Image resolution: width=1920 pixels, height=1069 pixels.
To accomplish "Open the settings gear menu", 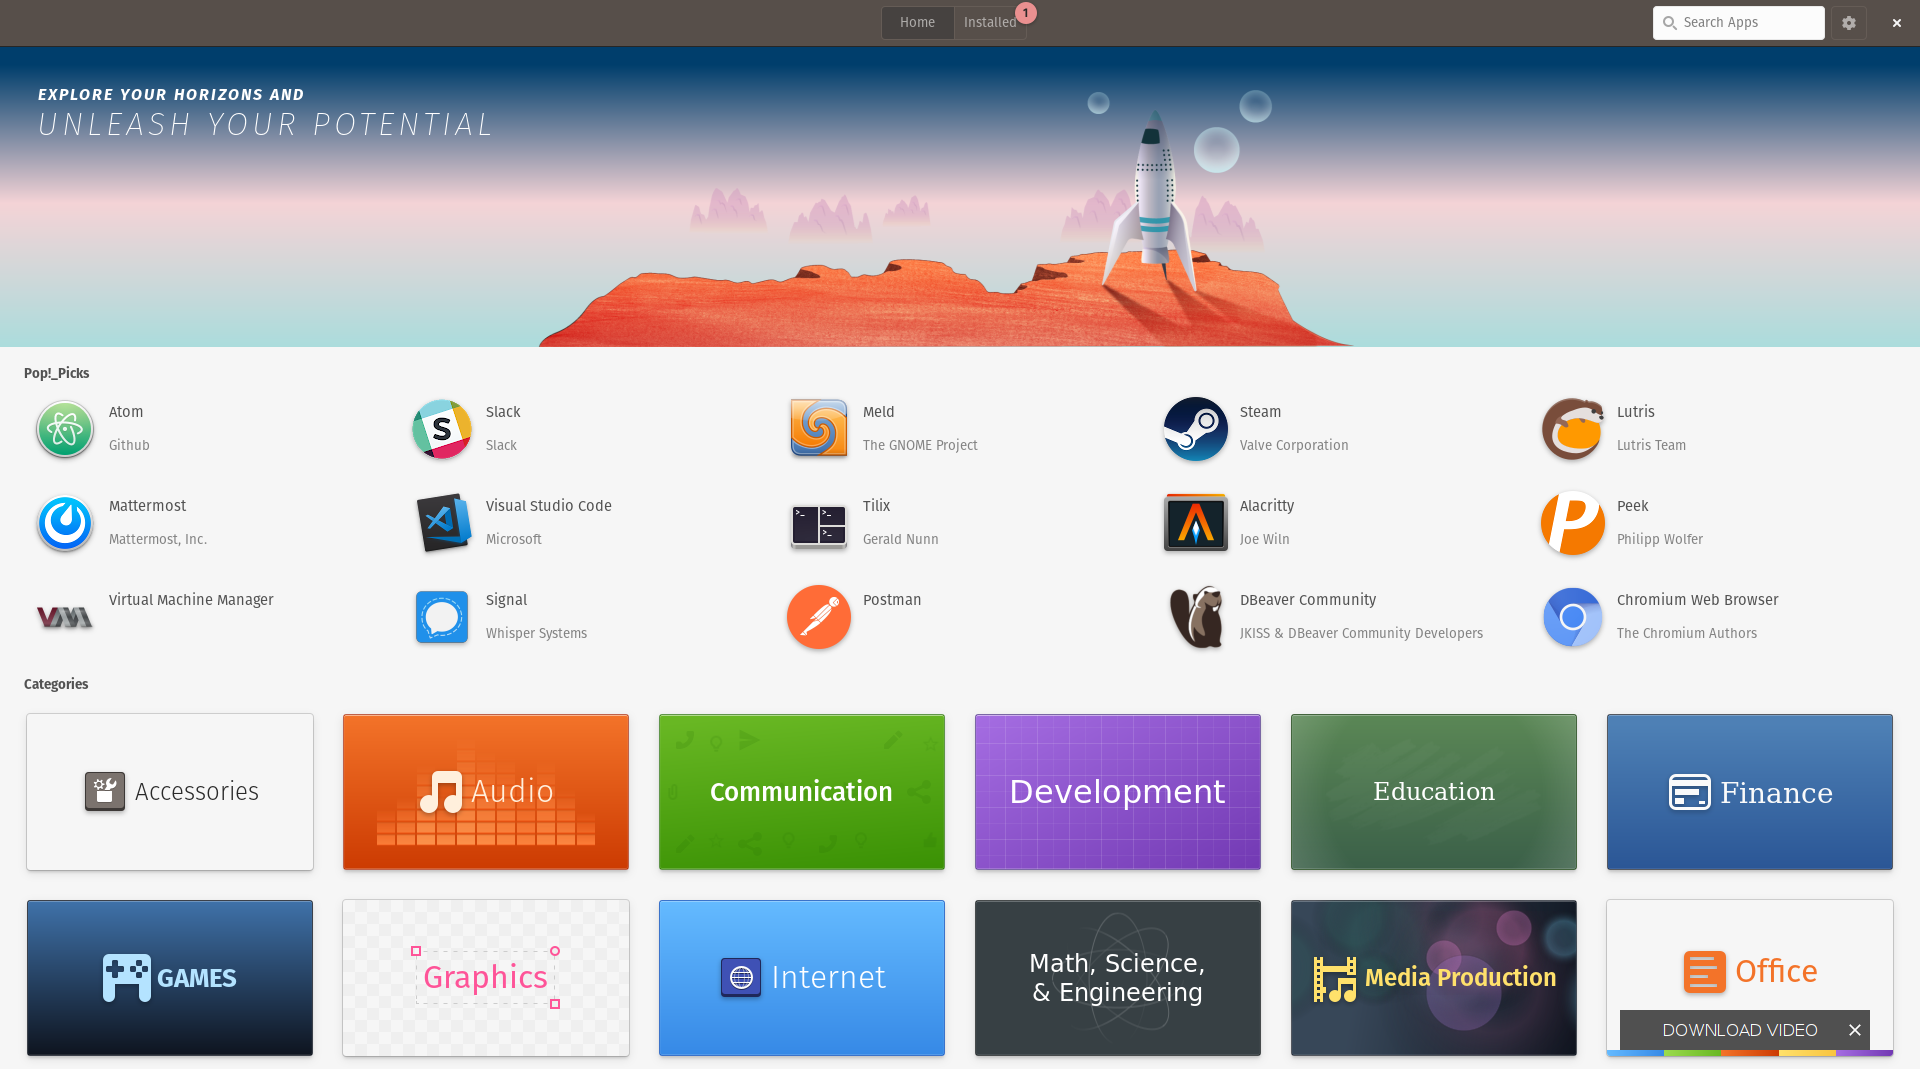I will [x=1848, y=22].
